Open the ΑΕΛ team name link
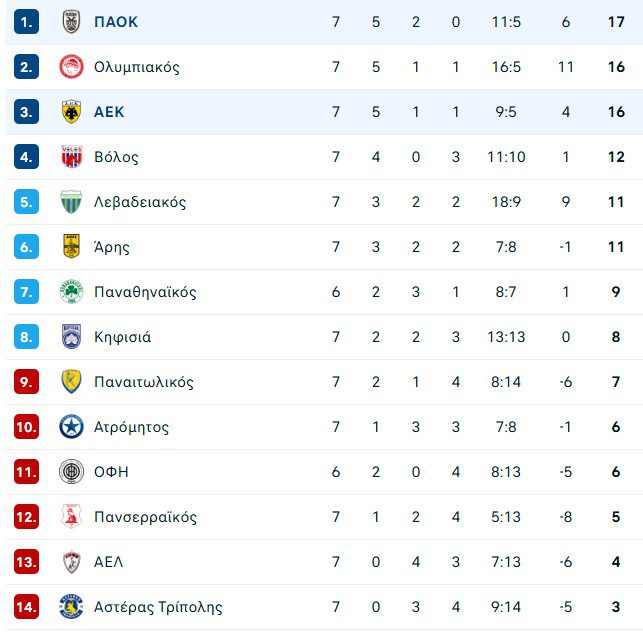This screenshot has width=643, height=637. [x=108, y=562]
